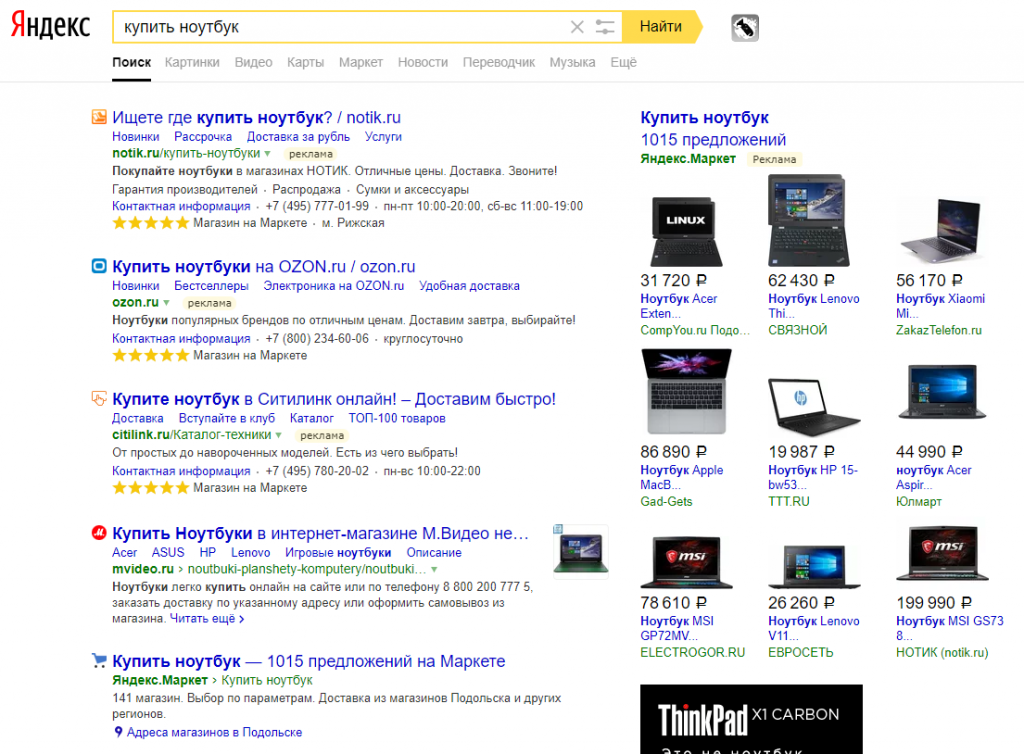Click Игровые ноутбуки sitelink under М.Видео
This screenshot has width=1024, height=754.
coord(338,552)
